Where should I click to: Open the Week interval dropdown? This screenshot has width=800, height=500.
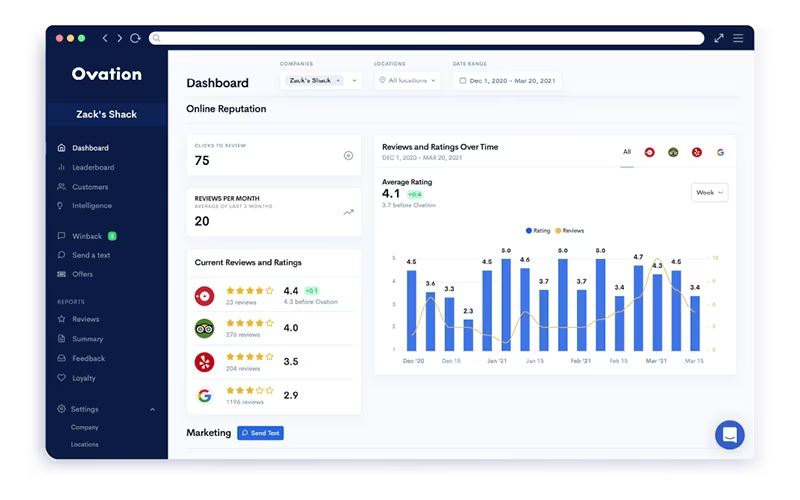tap(710, 193)
